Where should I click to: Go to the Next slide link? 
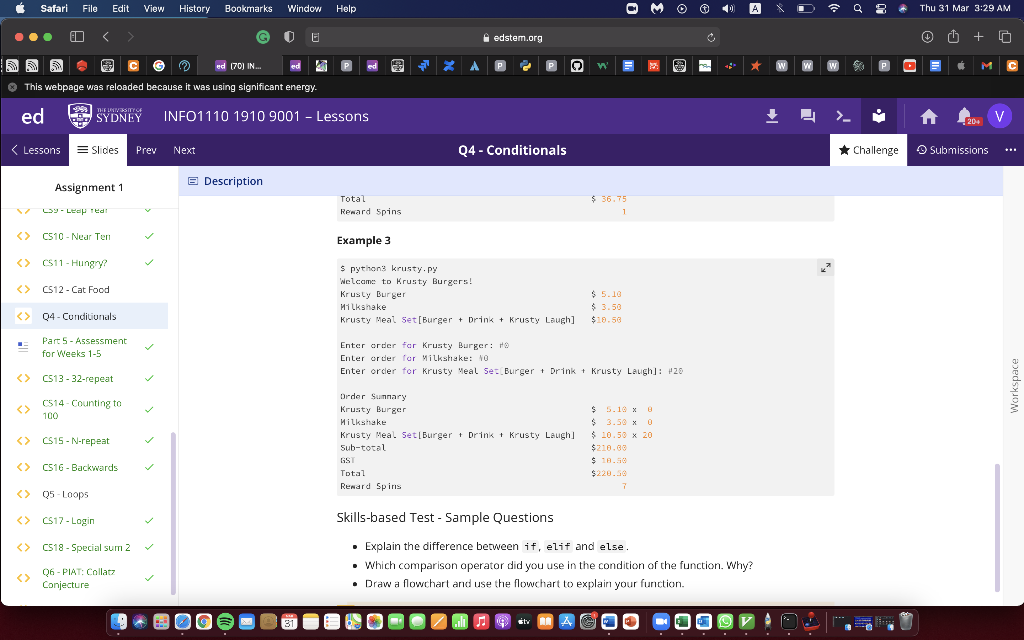coord(184,150)
